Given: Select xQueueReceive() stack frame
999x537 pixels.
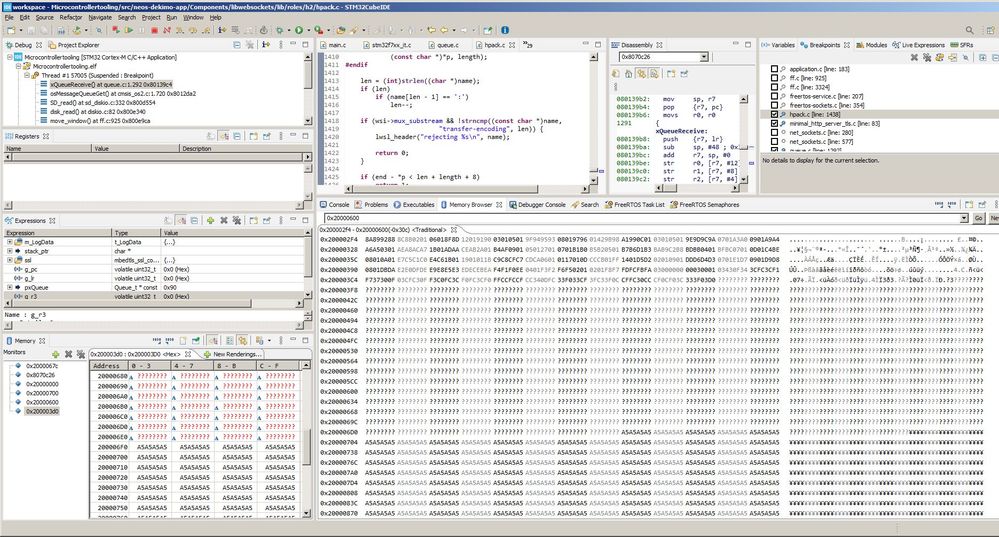Looking at the screenshot, I should [x=111, y=84].
